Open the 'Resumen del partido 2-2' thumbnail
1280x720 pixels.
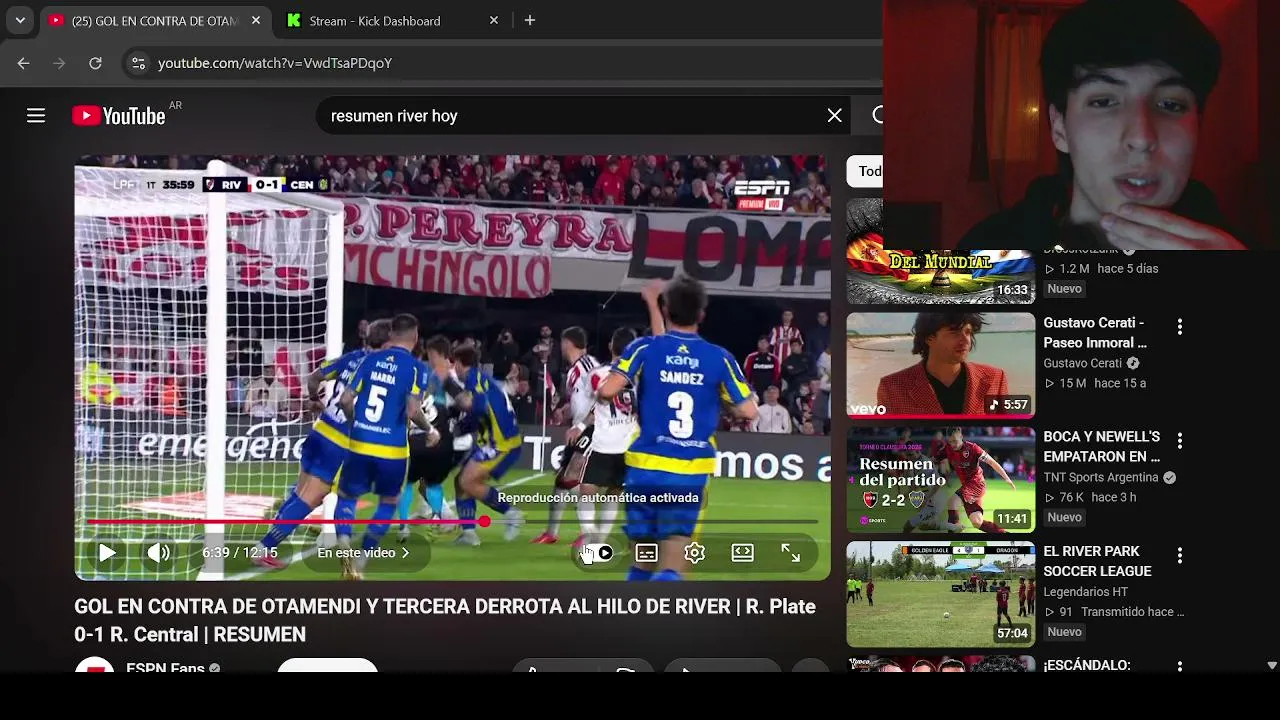[941, 480]
